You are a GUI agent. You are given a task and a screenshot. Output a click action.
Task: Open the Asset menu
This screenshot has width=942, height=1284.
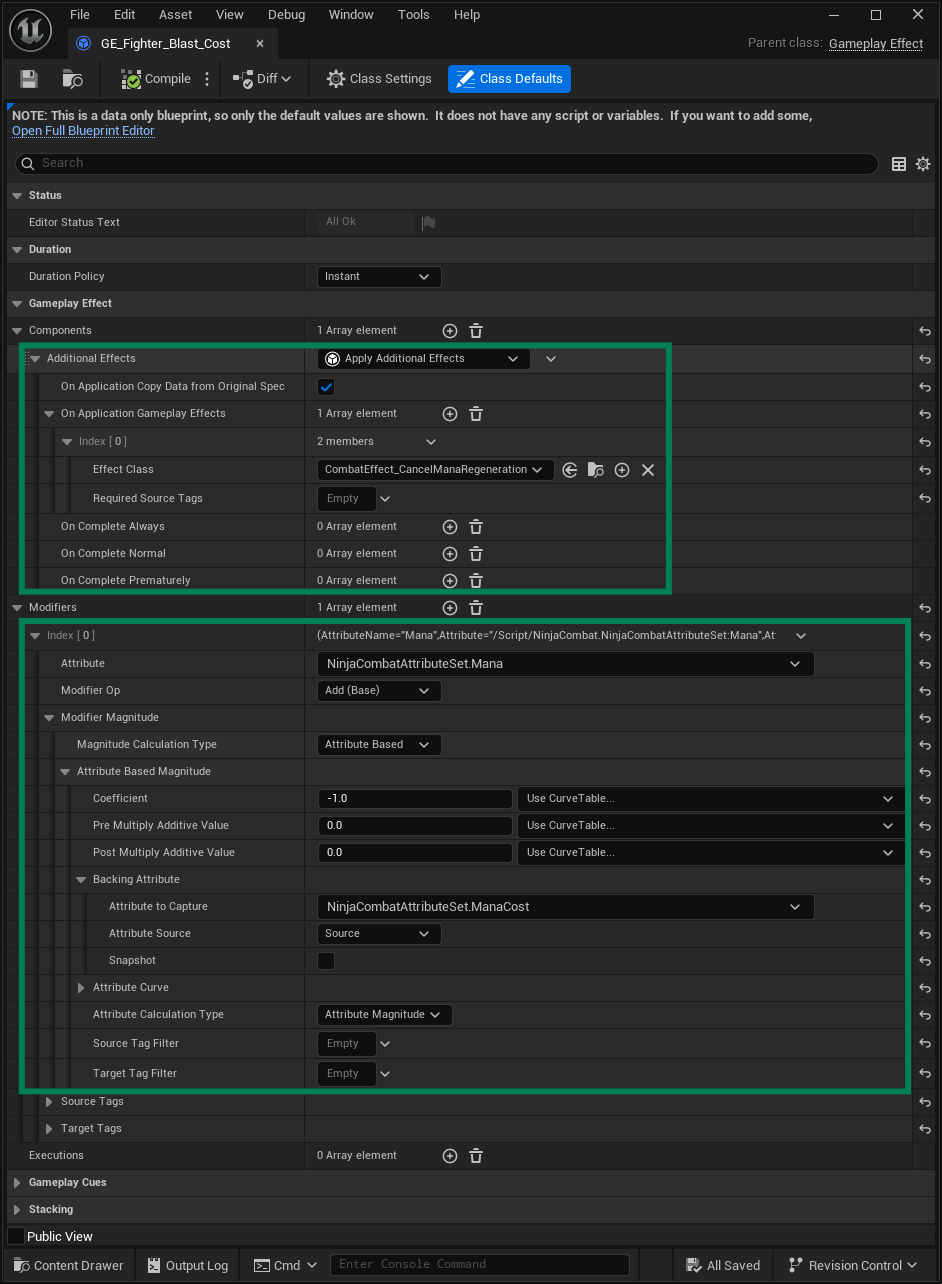(x=176, y=15)
